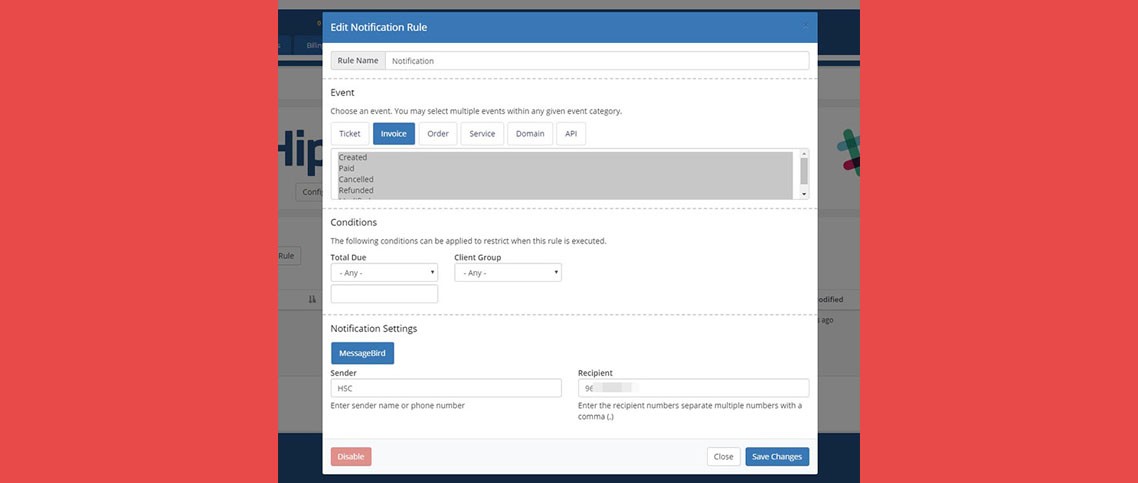Disable the notification rule
1138x483 pixels.
pyautogui.click(x=351, y=456)
